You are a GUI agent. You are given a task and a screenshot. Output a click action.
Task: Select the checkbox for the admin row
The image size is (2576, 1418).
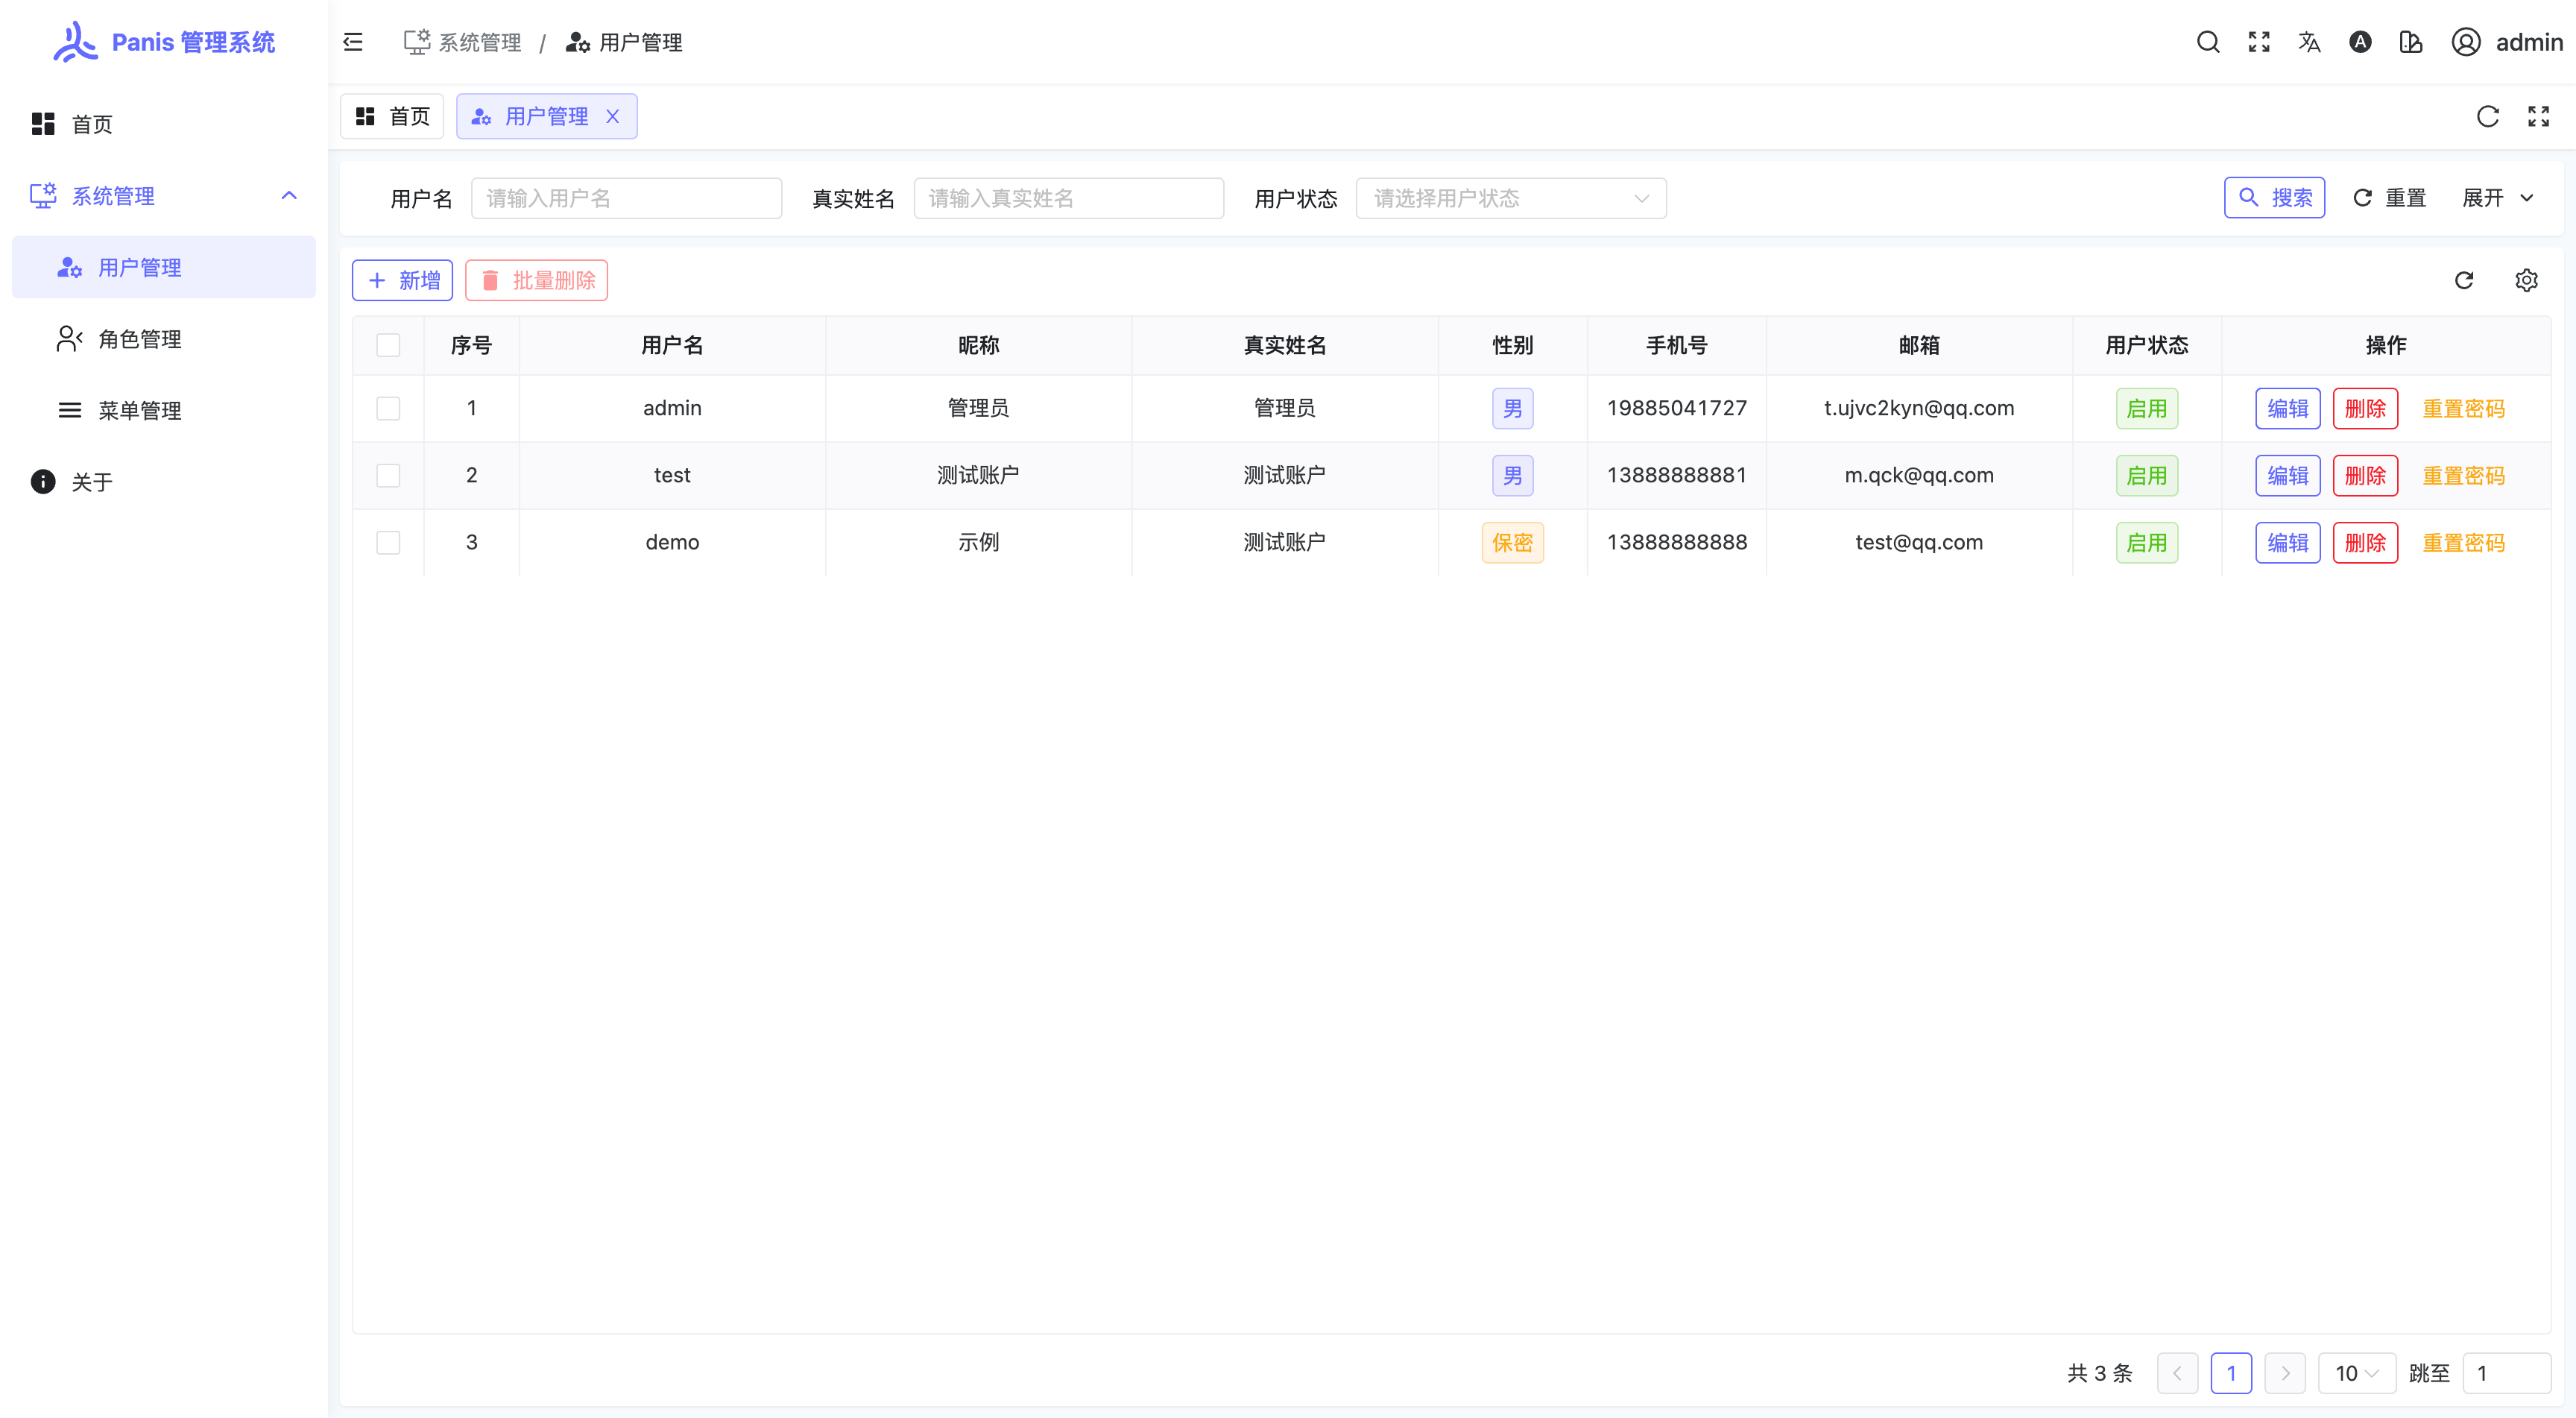[388, 408]
